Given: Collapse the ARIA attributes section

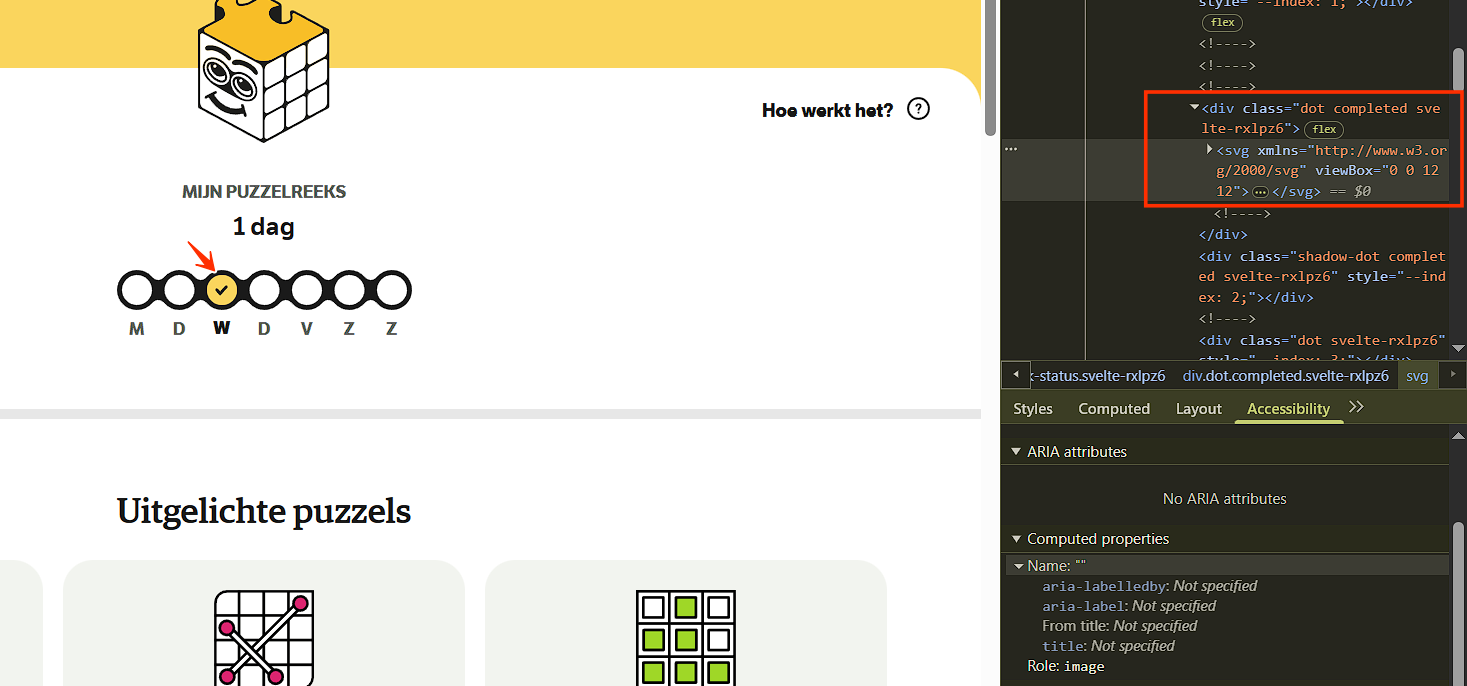Looking at the screenshot, I should (1017, 452).
